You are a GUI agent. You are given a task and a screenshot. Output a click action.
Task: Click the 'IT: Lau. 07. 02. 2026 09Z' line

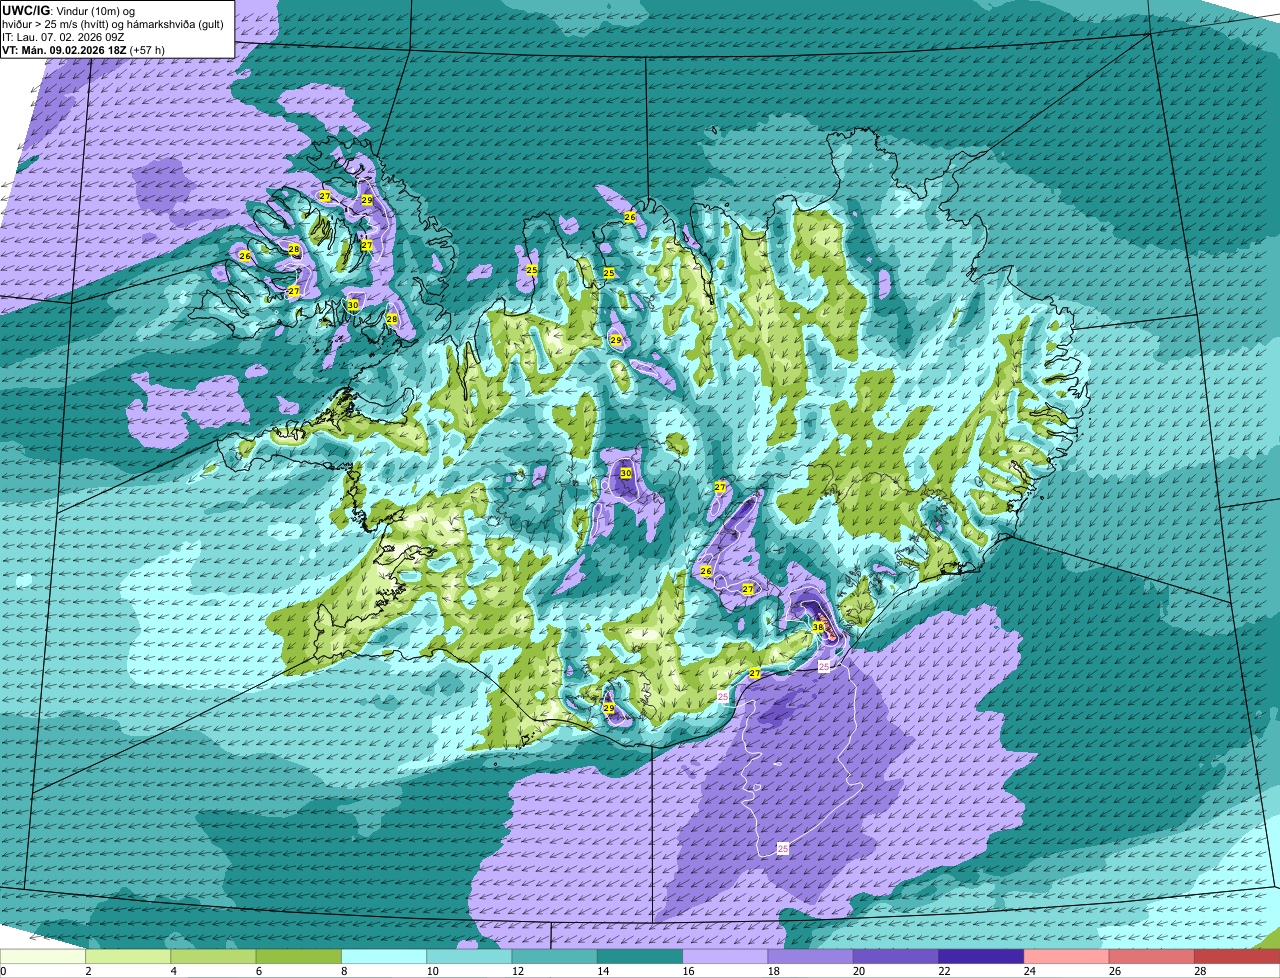[x=64, y=37]
